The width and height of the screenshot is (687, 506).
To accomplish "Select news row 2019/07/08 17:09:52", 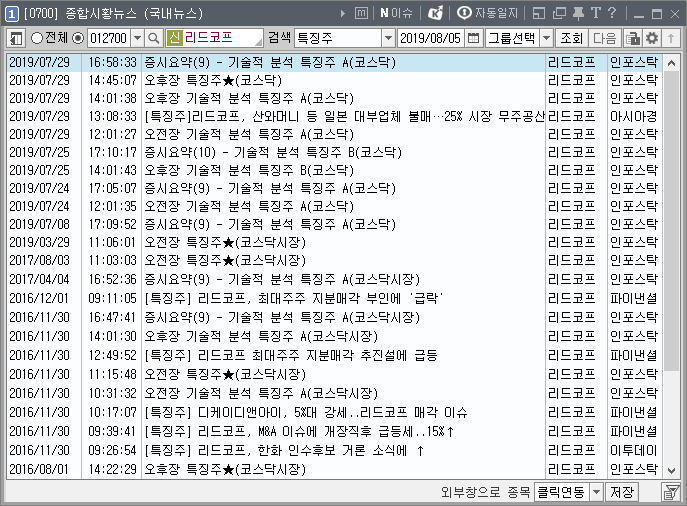I will 335,224.
